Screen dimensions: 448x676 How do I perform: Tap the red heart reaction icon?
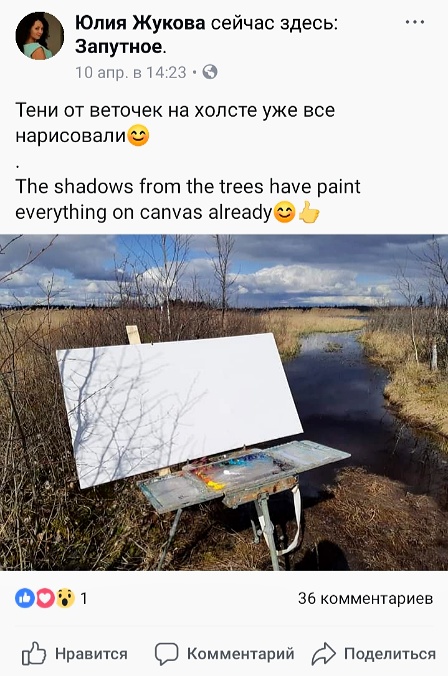pyautogui.click(x=45, y=598)
